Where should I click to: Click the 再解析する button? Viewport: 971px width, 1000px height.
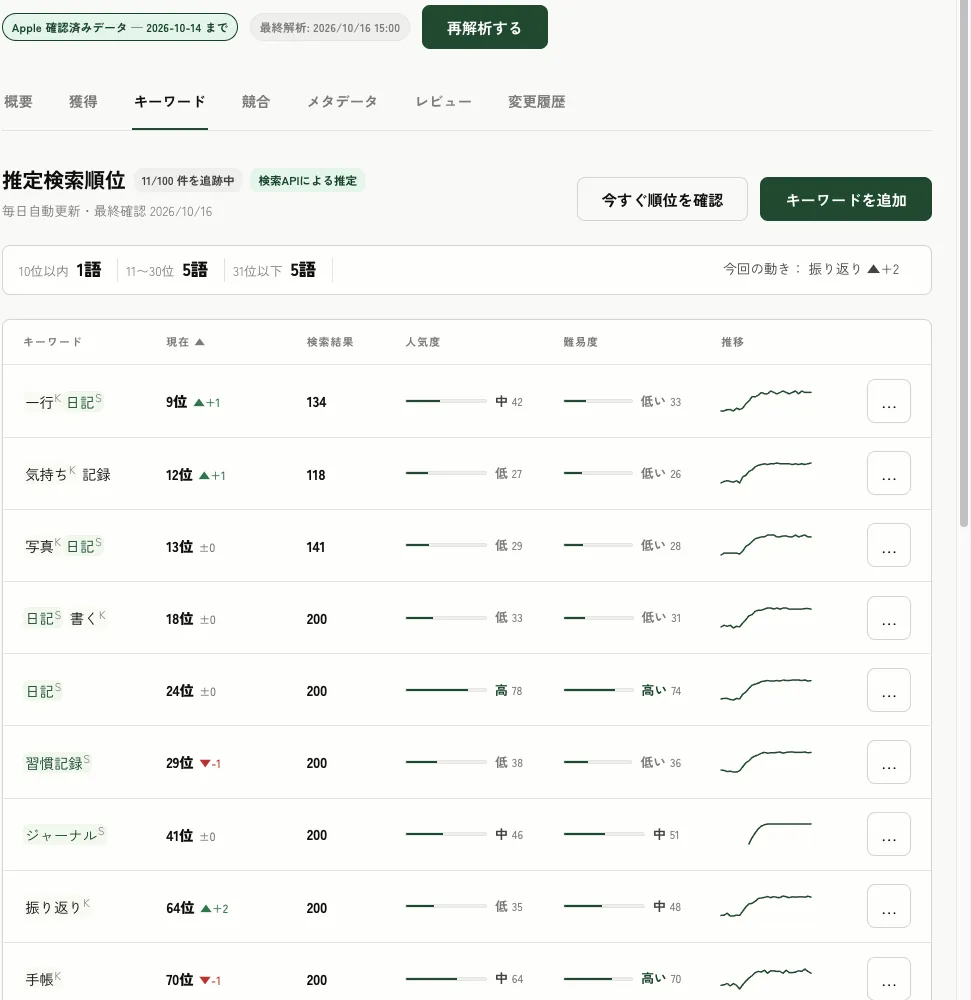[485, 27]
